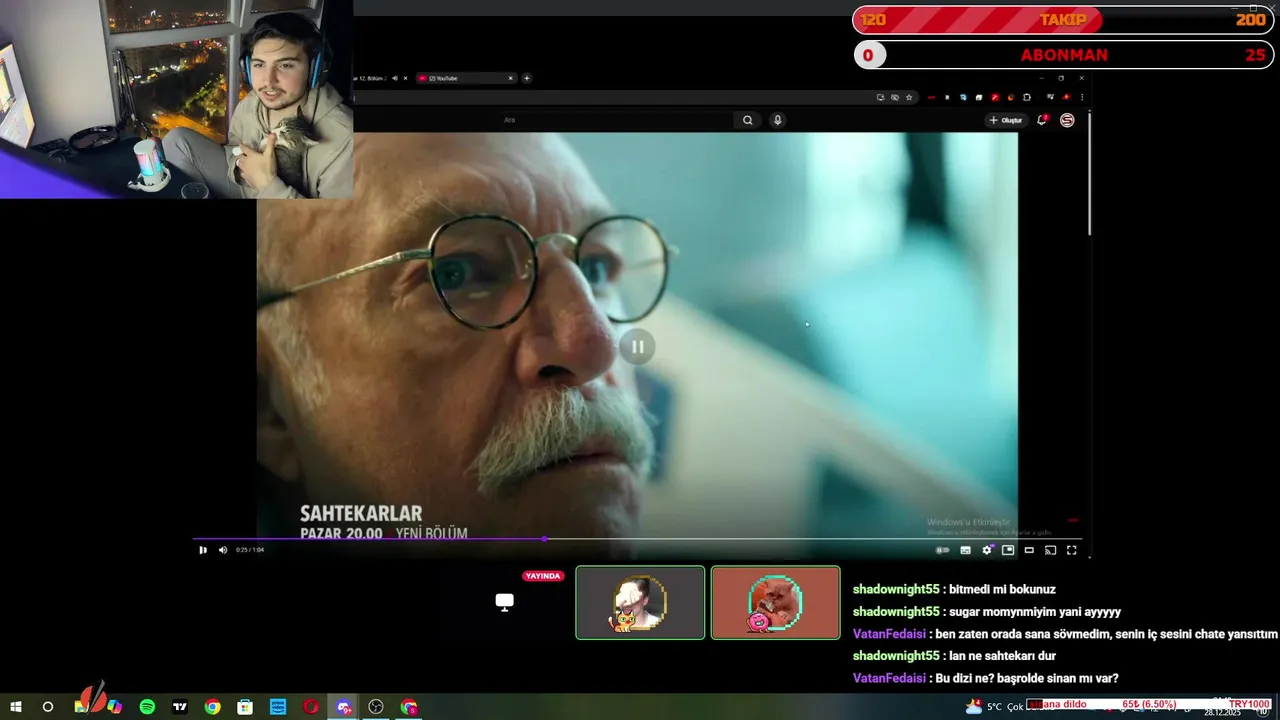Switch the player to miniplayer mode
This screenshot has height=720, width=1280.
(1008, 550)
